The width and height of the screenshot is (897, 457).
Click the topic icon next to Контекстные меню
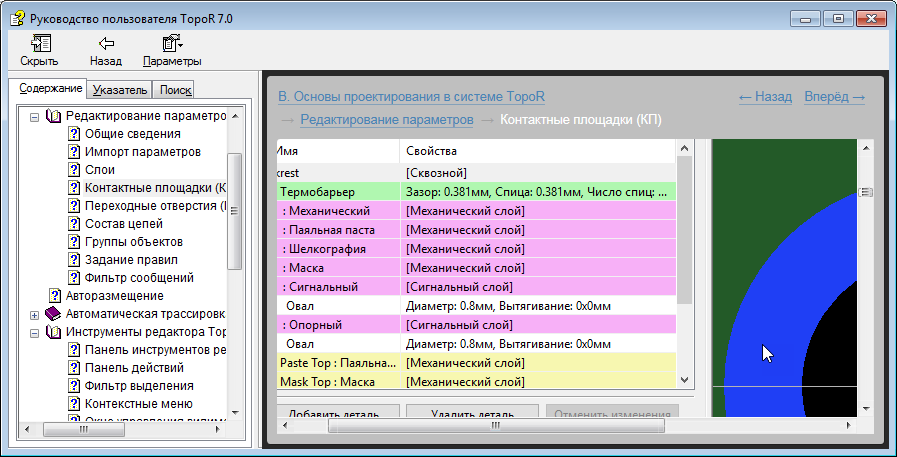[x=74, y=404]
